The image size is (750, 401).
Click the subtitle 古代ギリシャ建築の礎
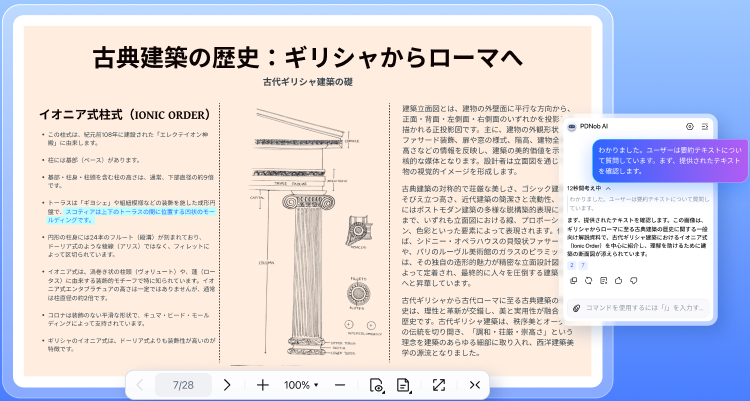308,82
